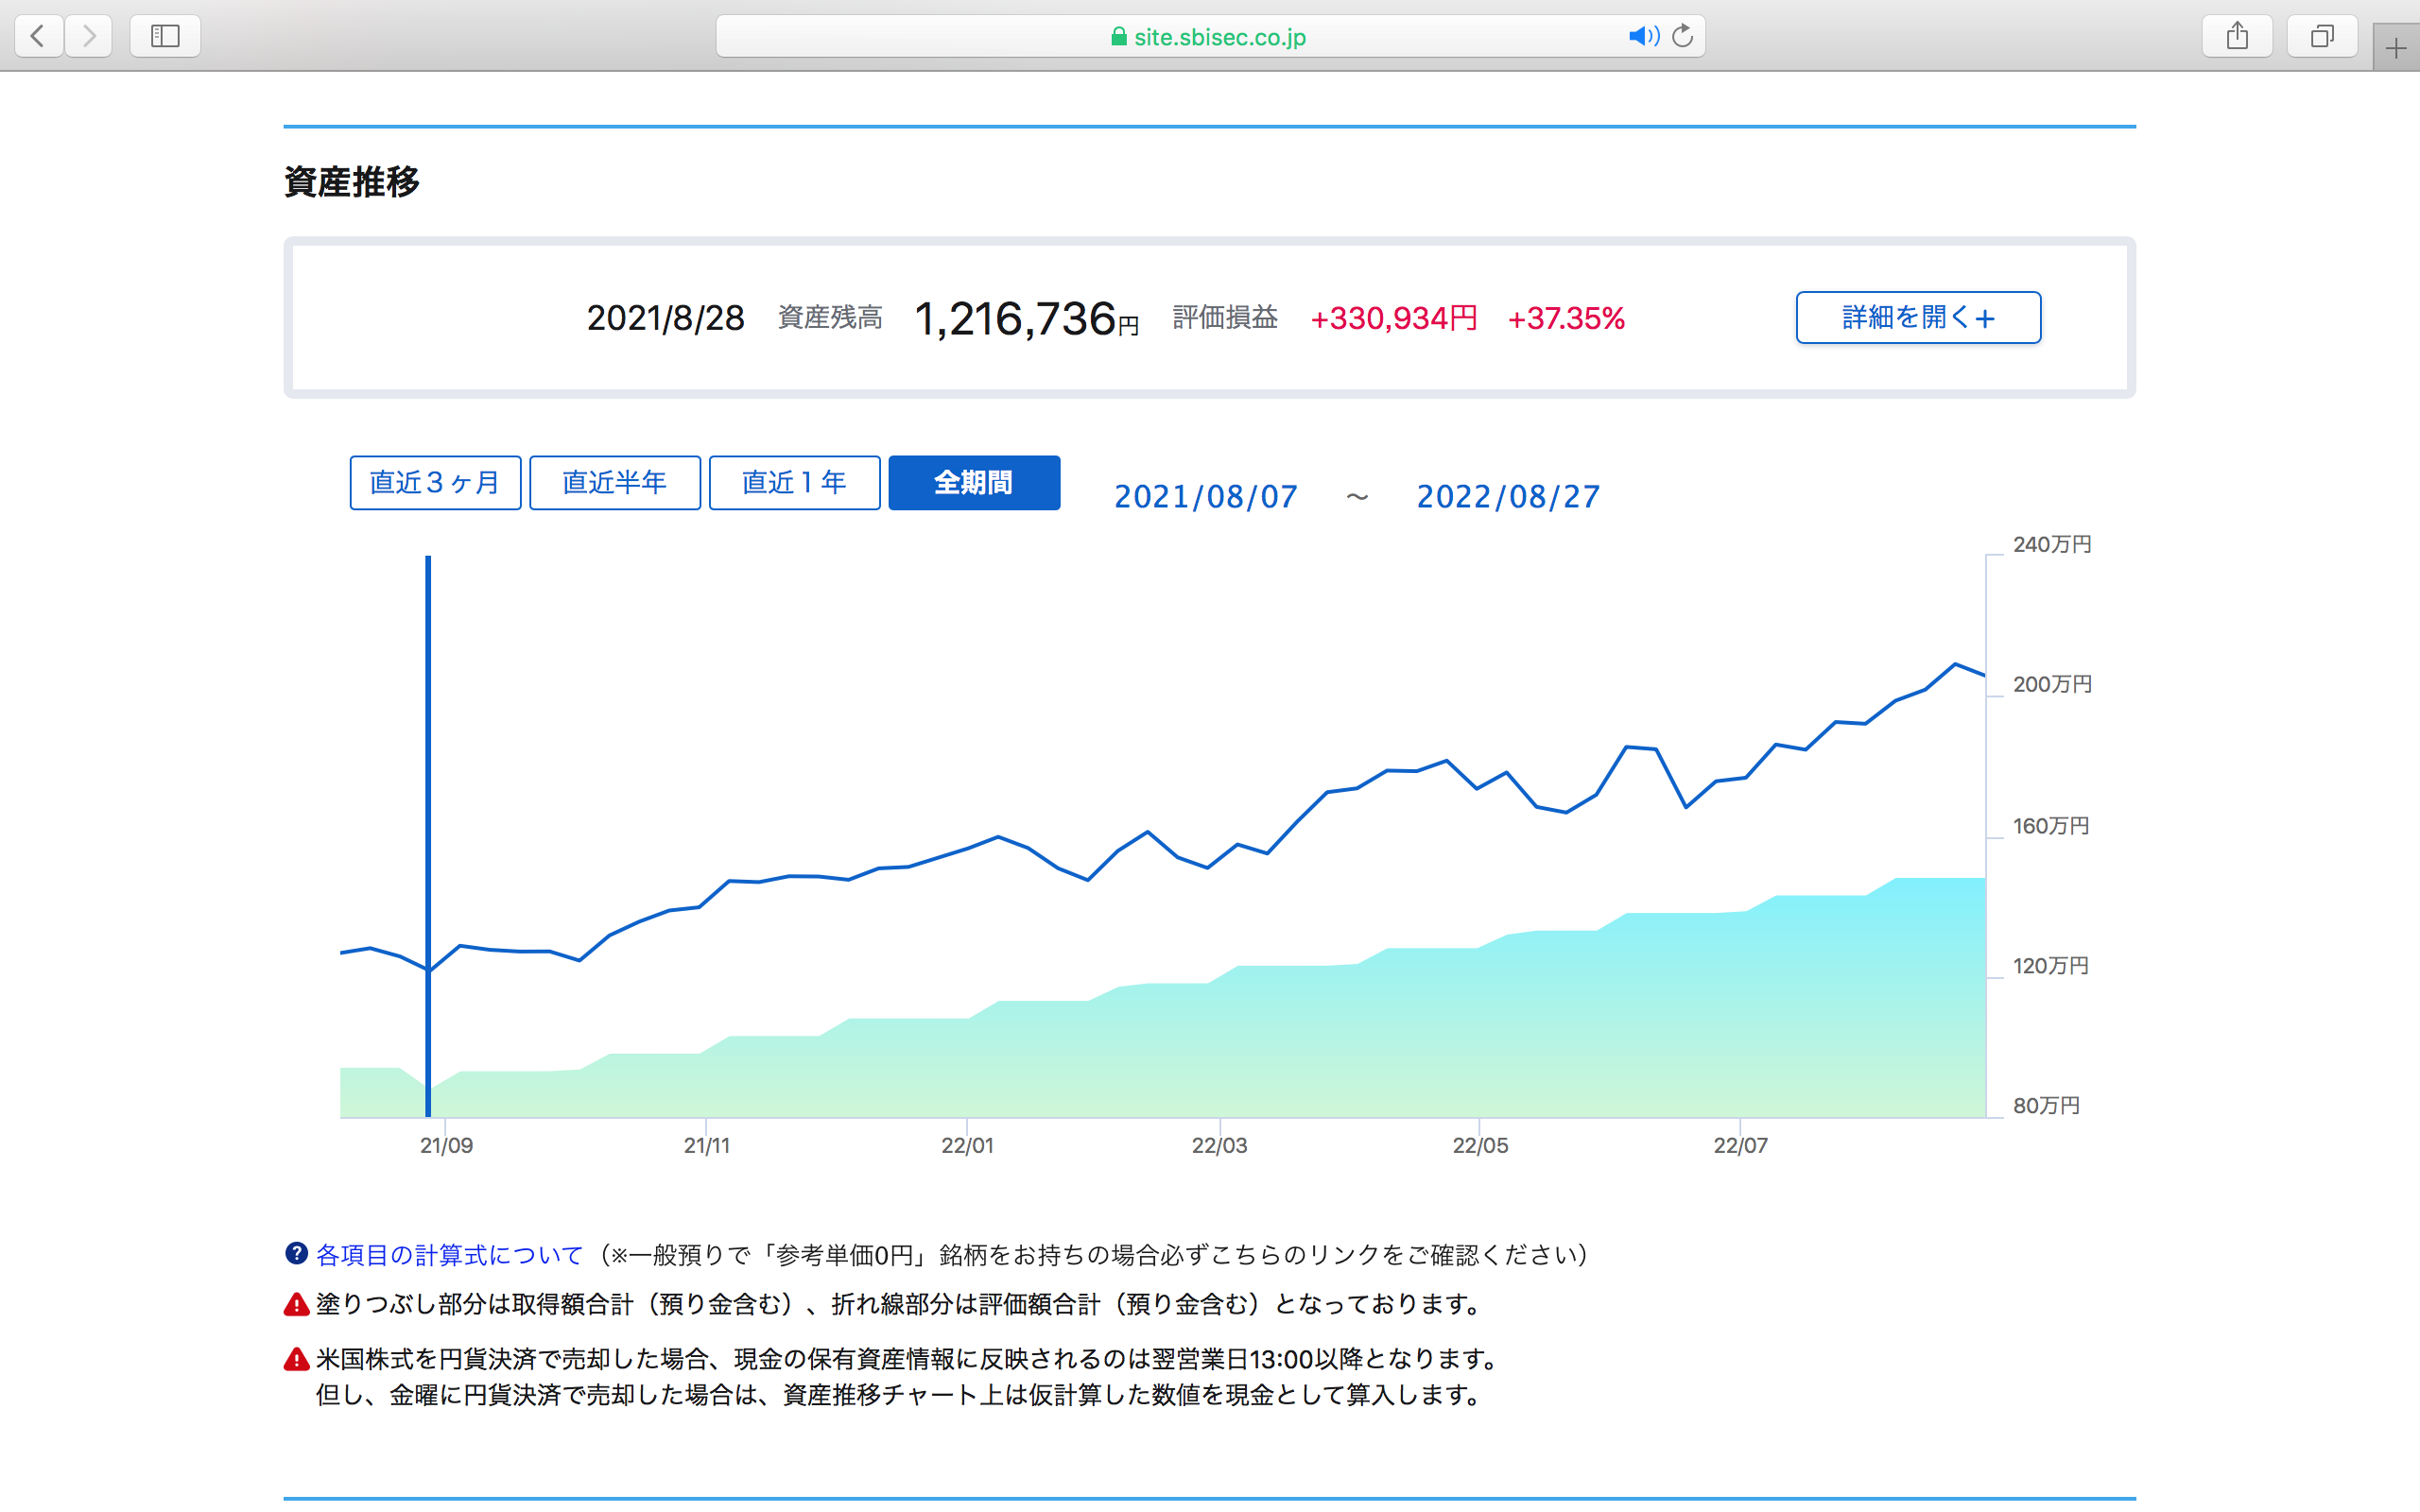Open the Share menu icon

2237,36
